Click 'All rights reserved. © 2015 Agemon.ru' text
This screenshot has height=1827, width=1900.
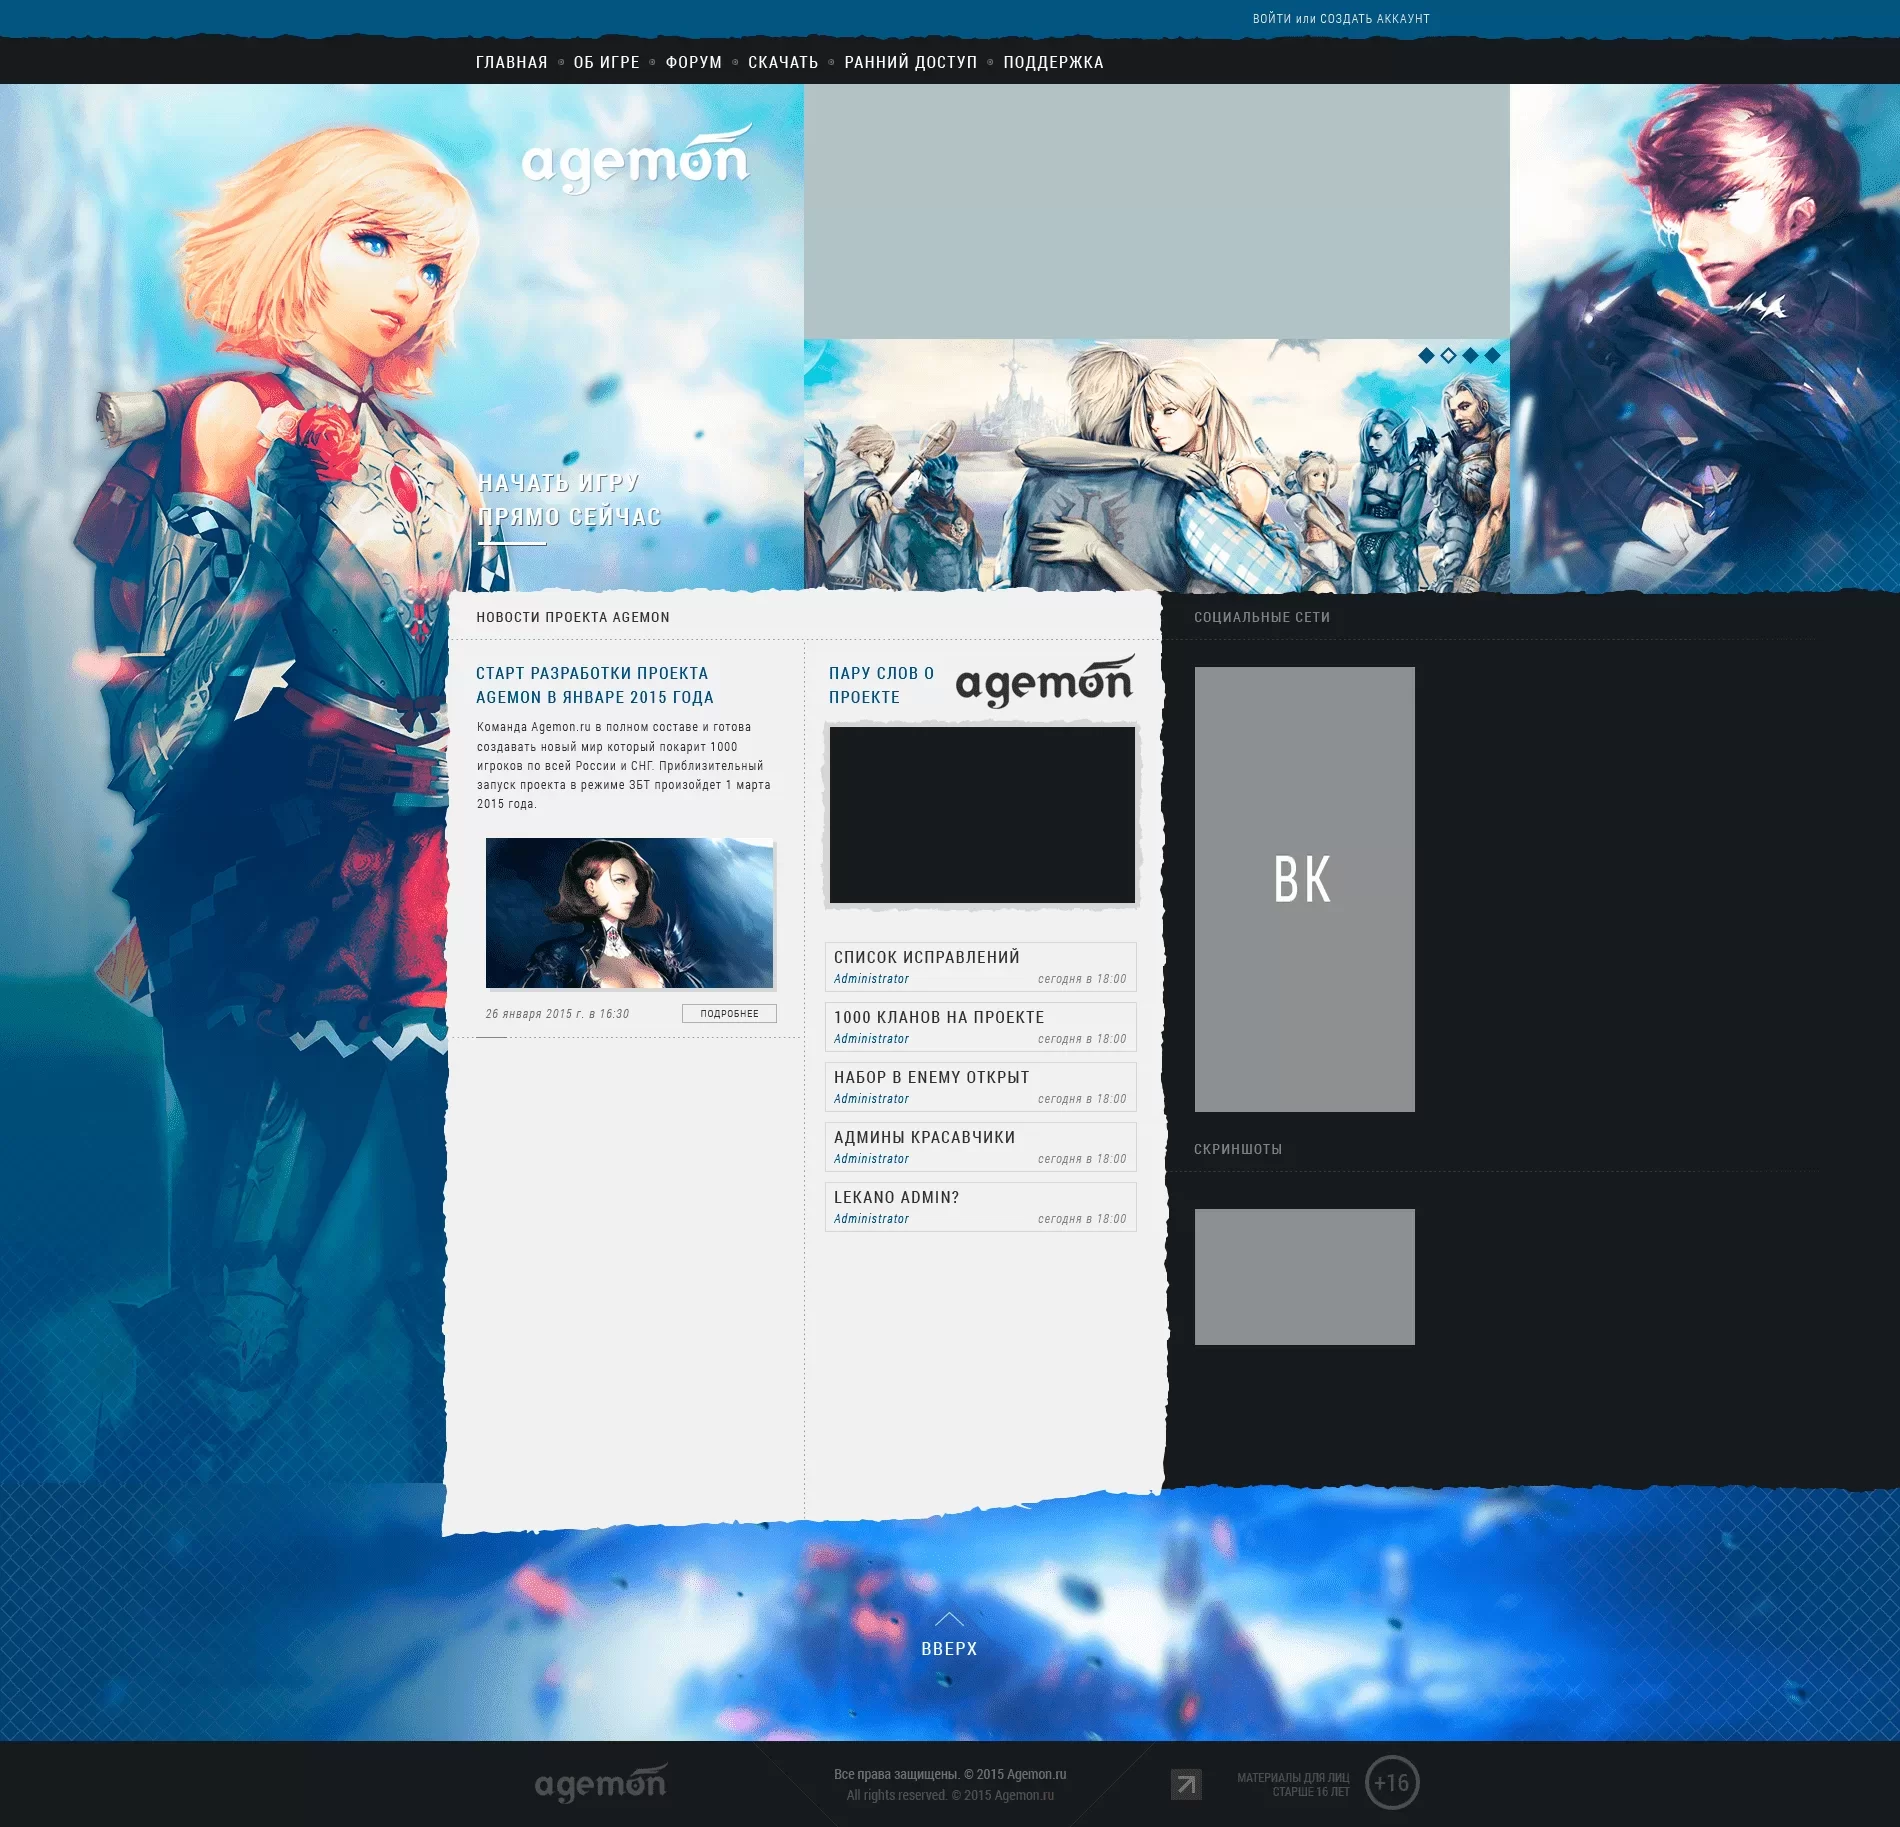pyautogui.click(x=950, y=1795)
